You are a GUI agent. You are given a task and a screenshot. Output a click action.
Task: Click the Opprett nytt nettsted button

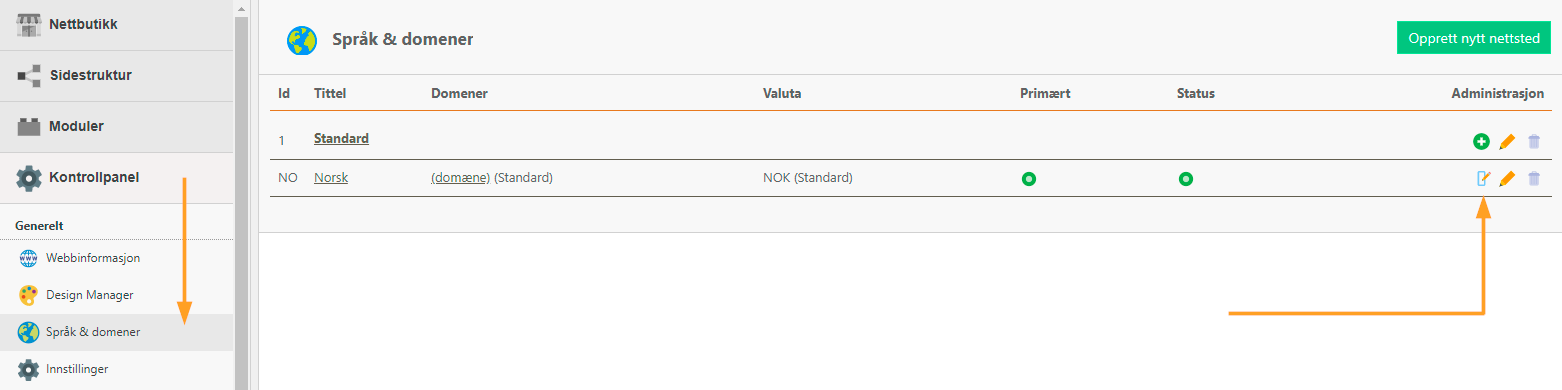click(1473, 39)
